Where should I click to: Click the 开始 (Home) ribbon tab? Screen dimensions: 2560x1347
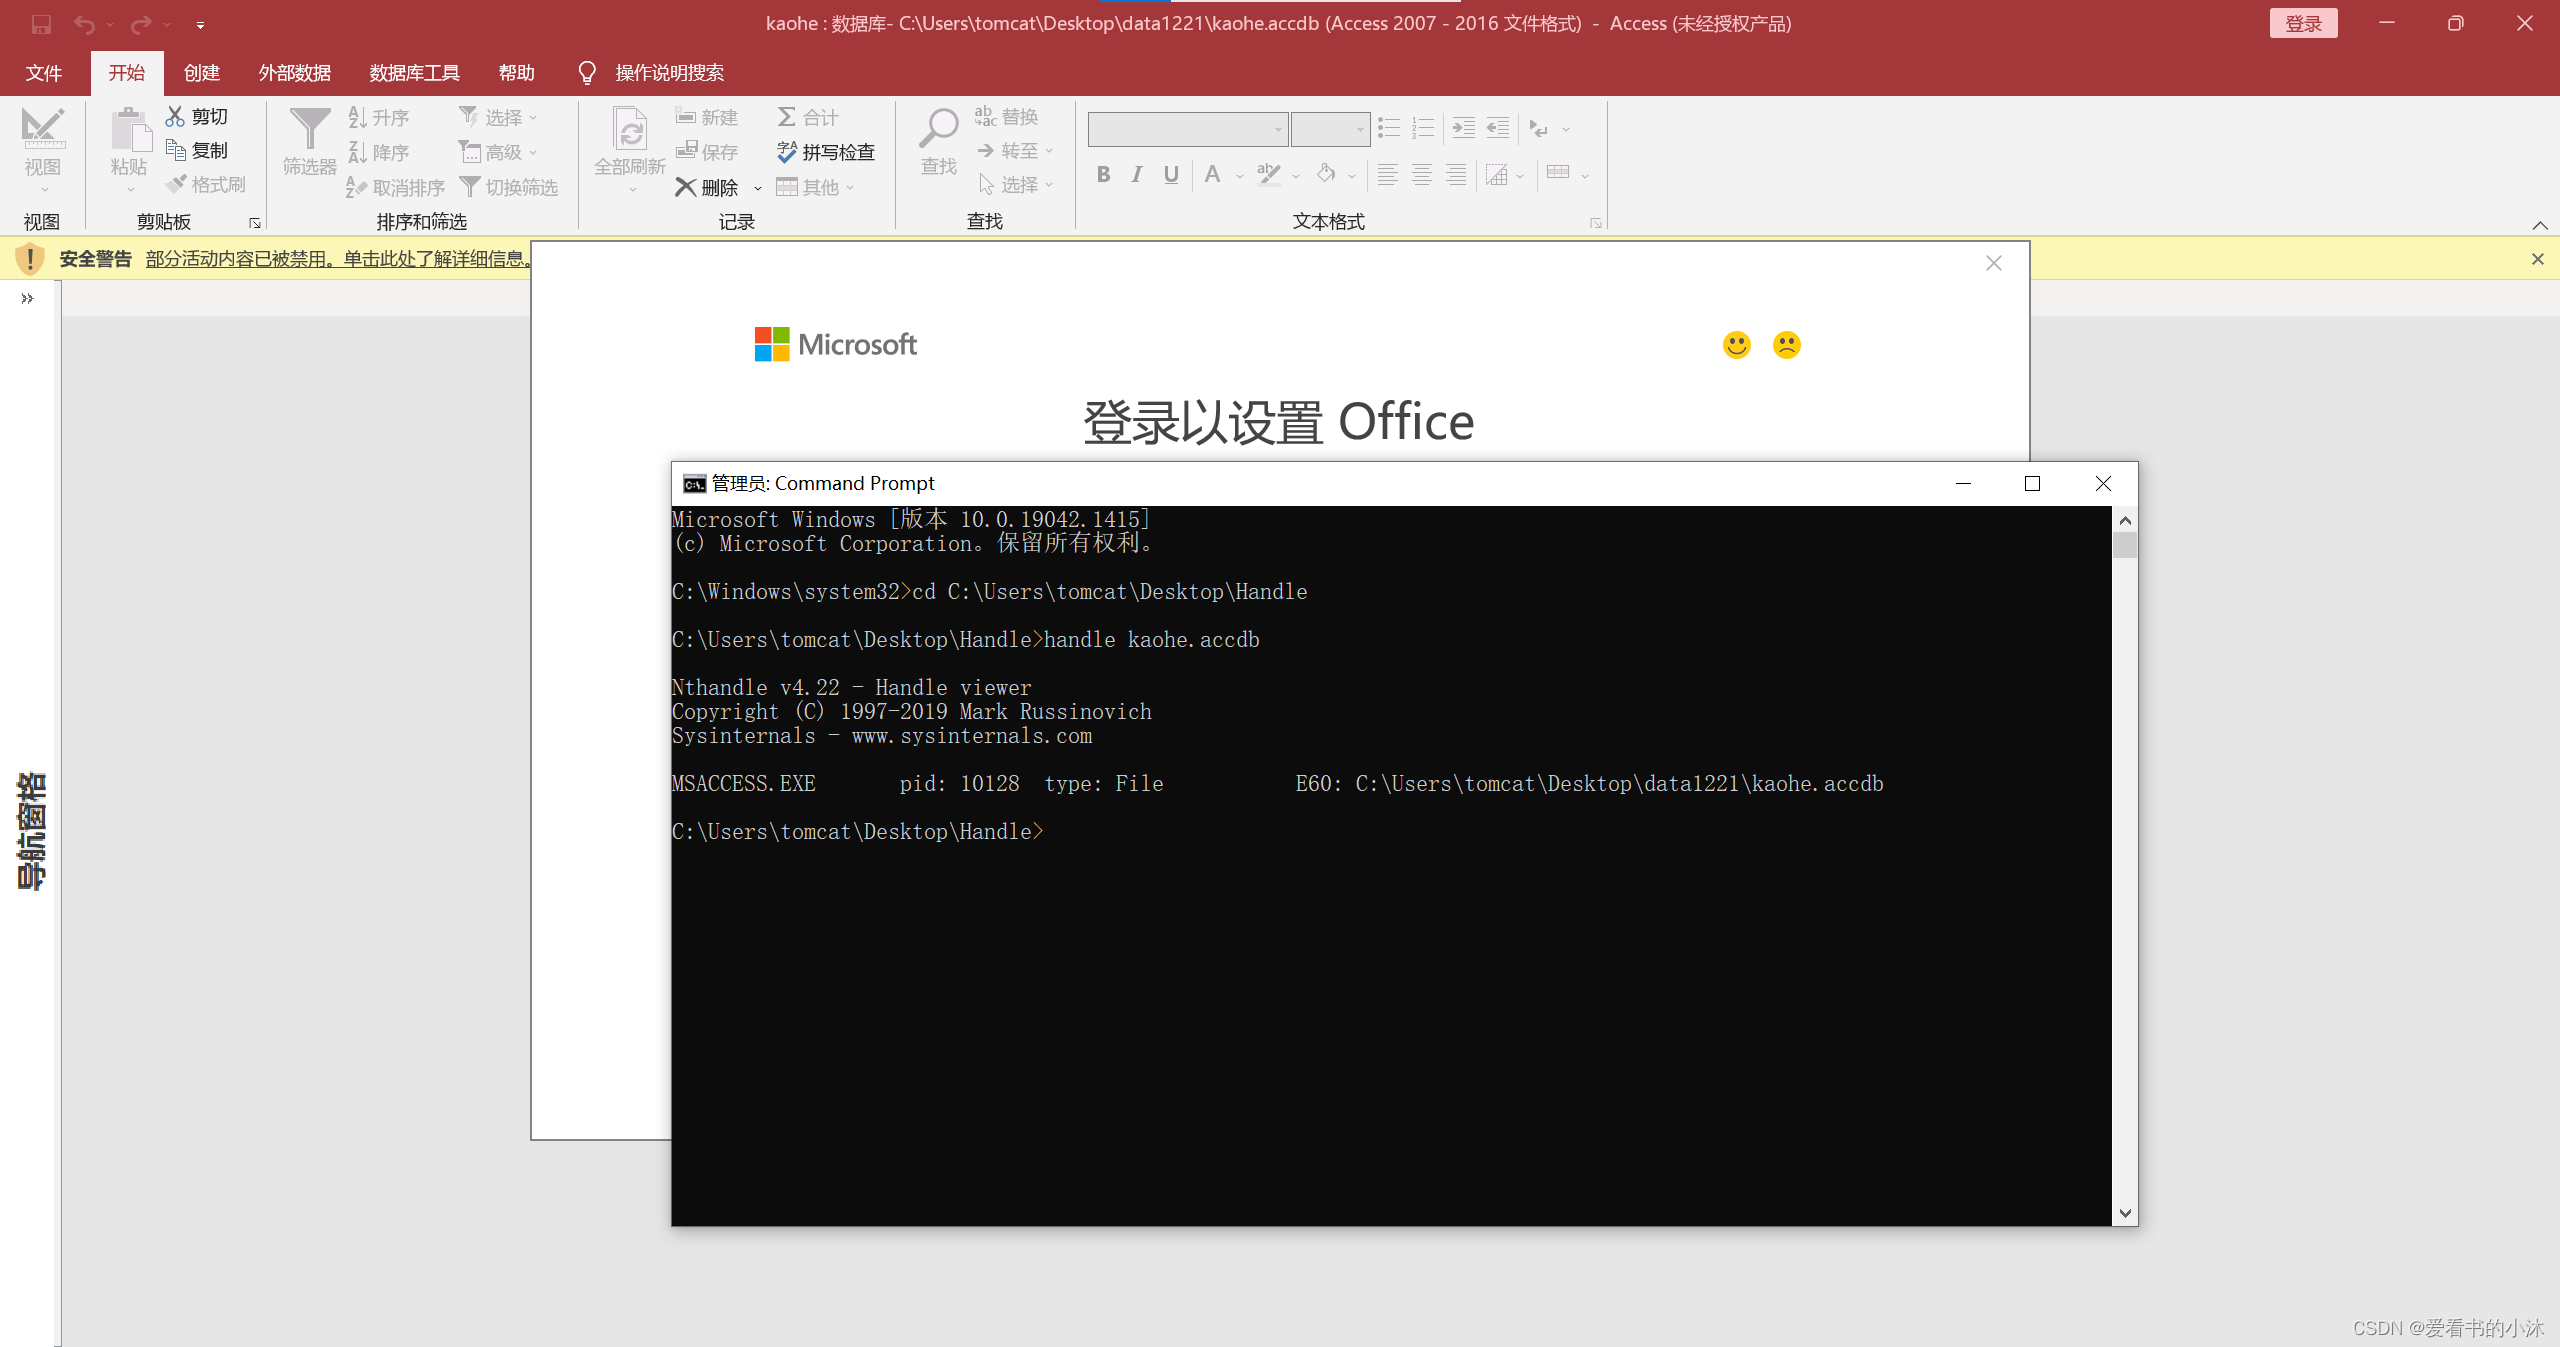coord(125,73)
